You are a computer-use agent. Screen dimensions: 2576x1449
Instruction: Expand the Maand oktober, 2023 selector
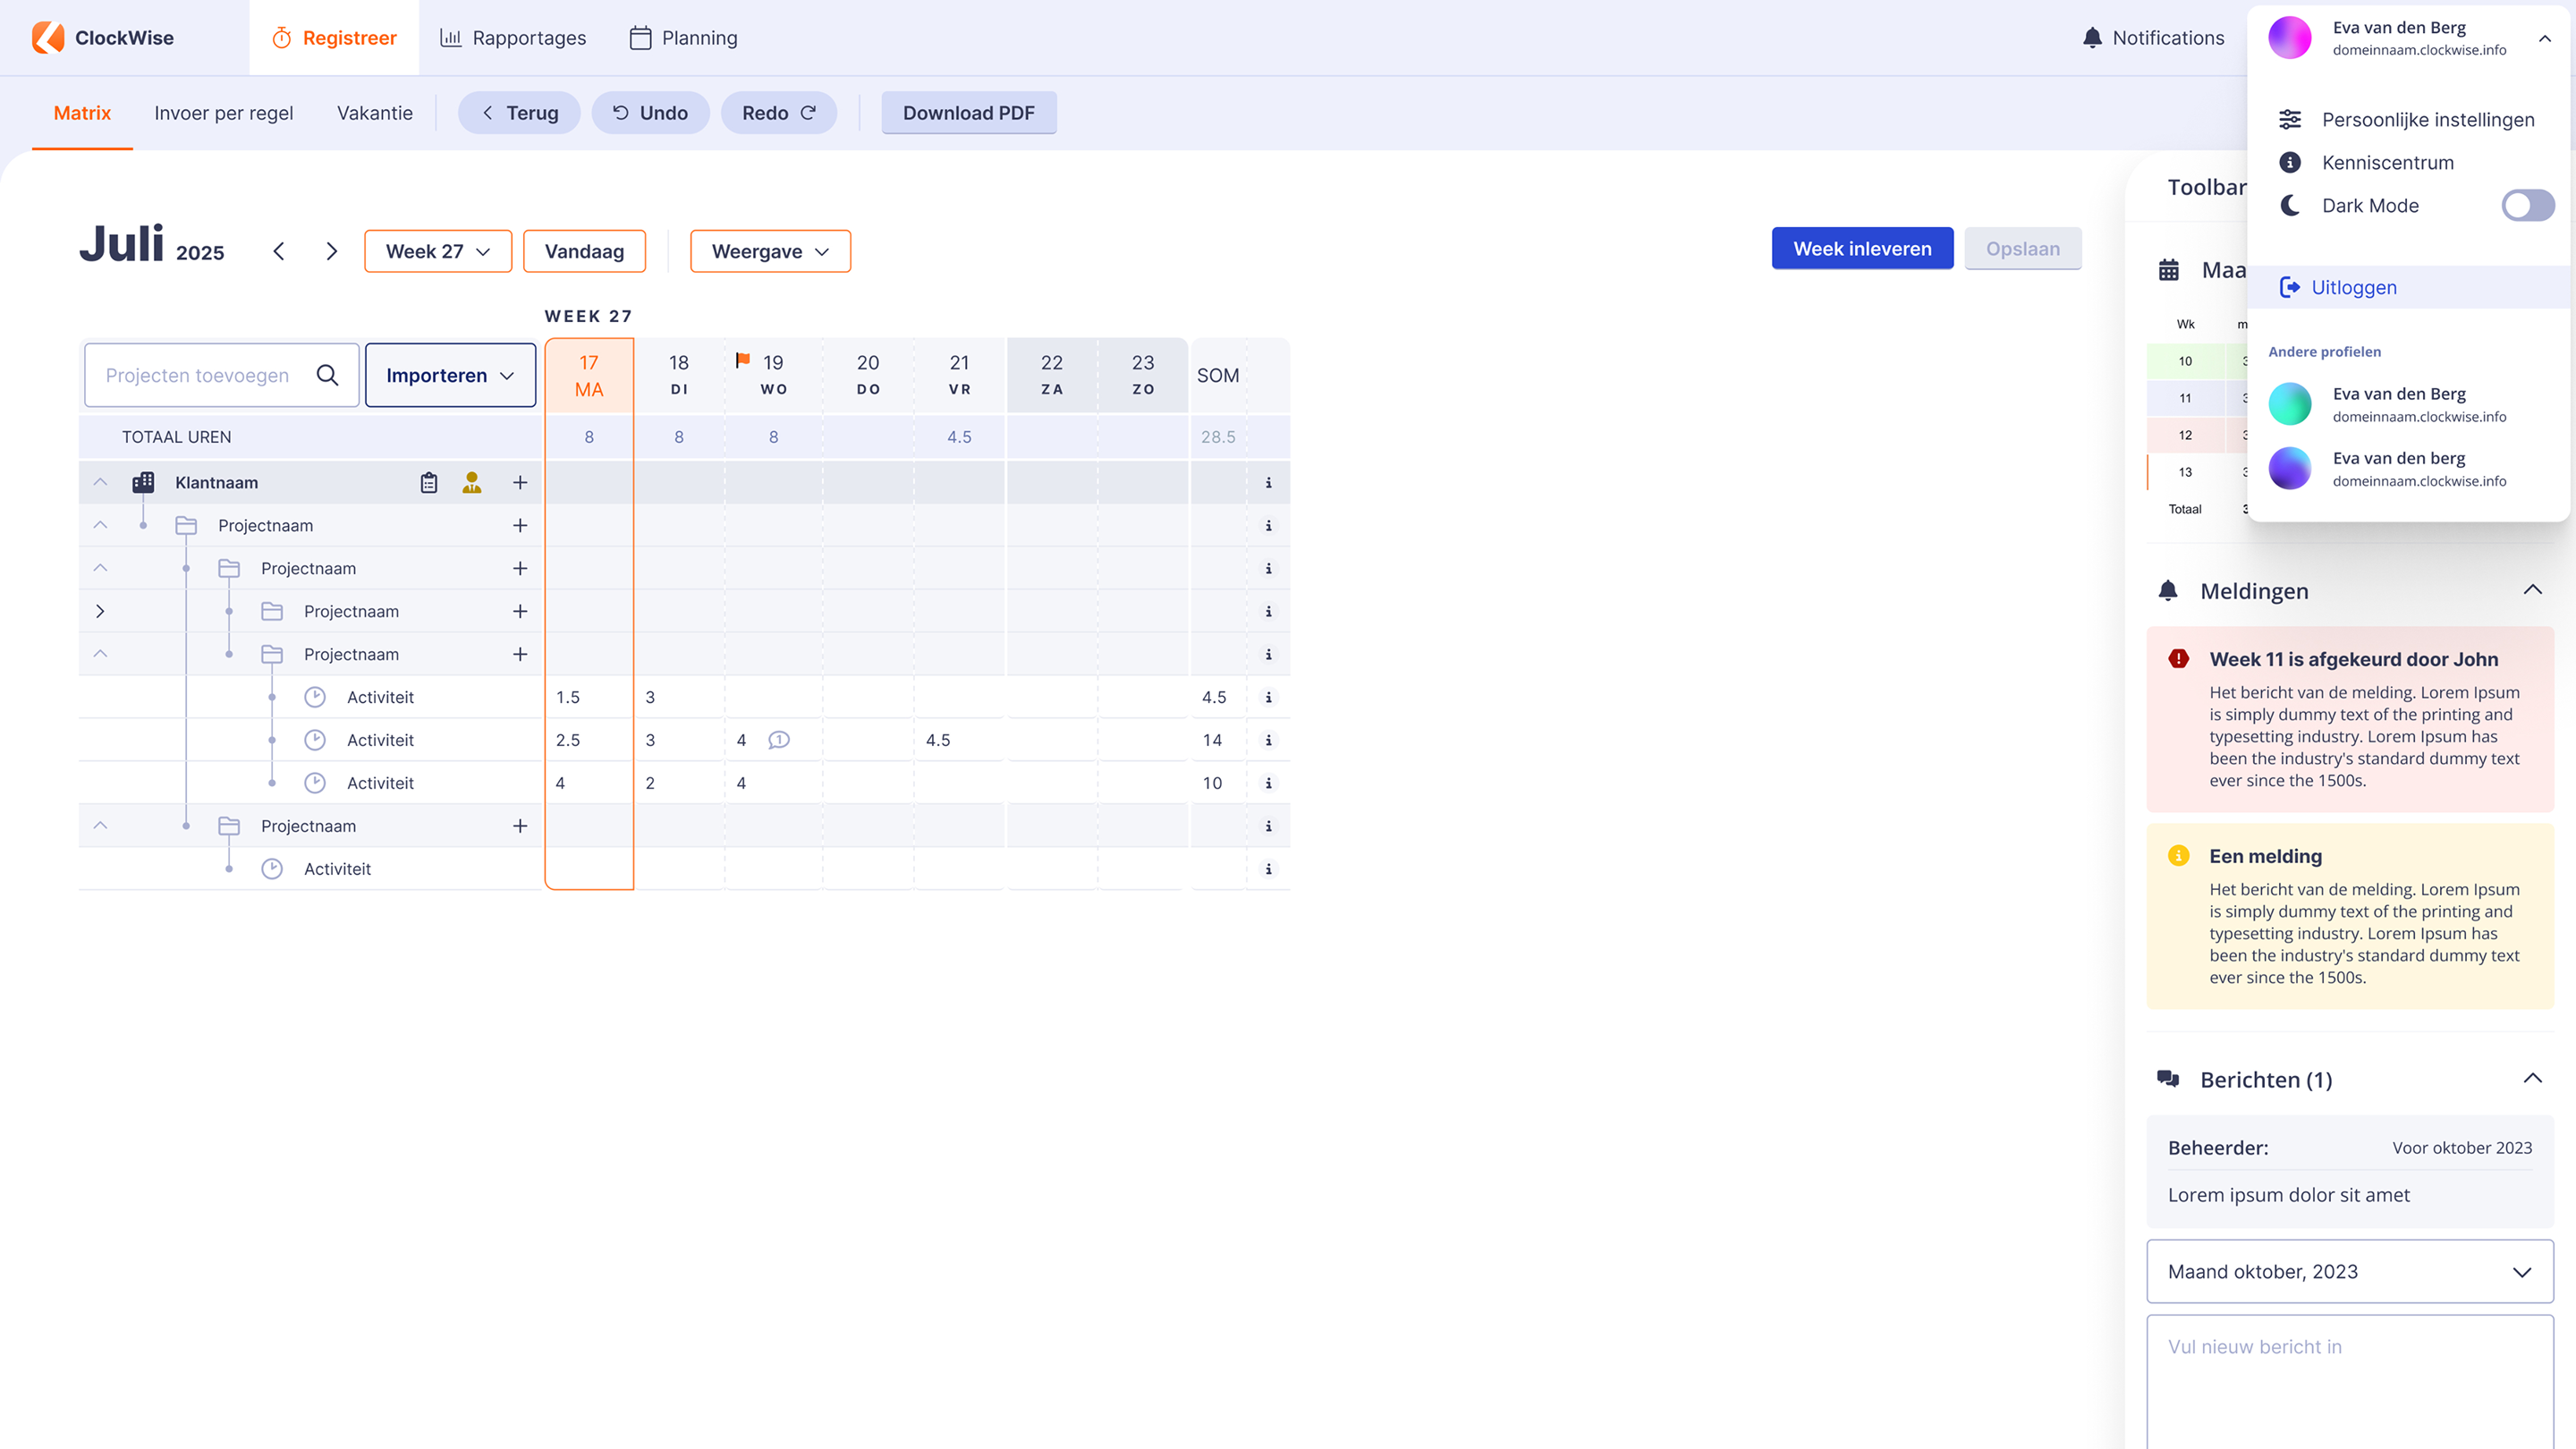coord(2349,1271)
